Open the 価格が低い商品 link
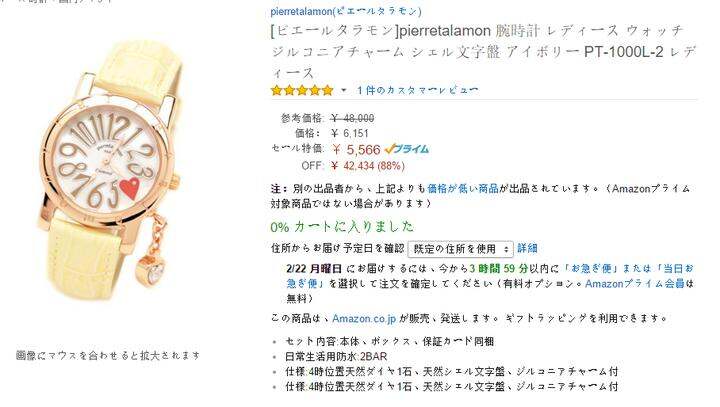This screenshot has width=720, height=407. coord(463,188)
